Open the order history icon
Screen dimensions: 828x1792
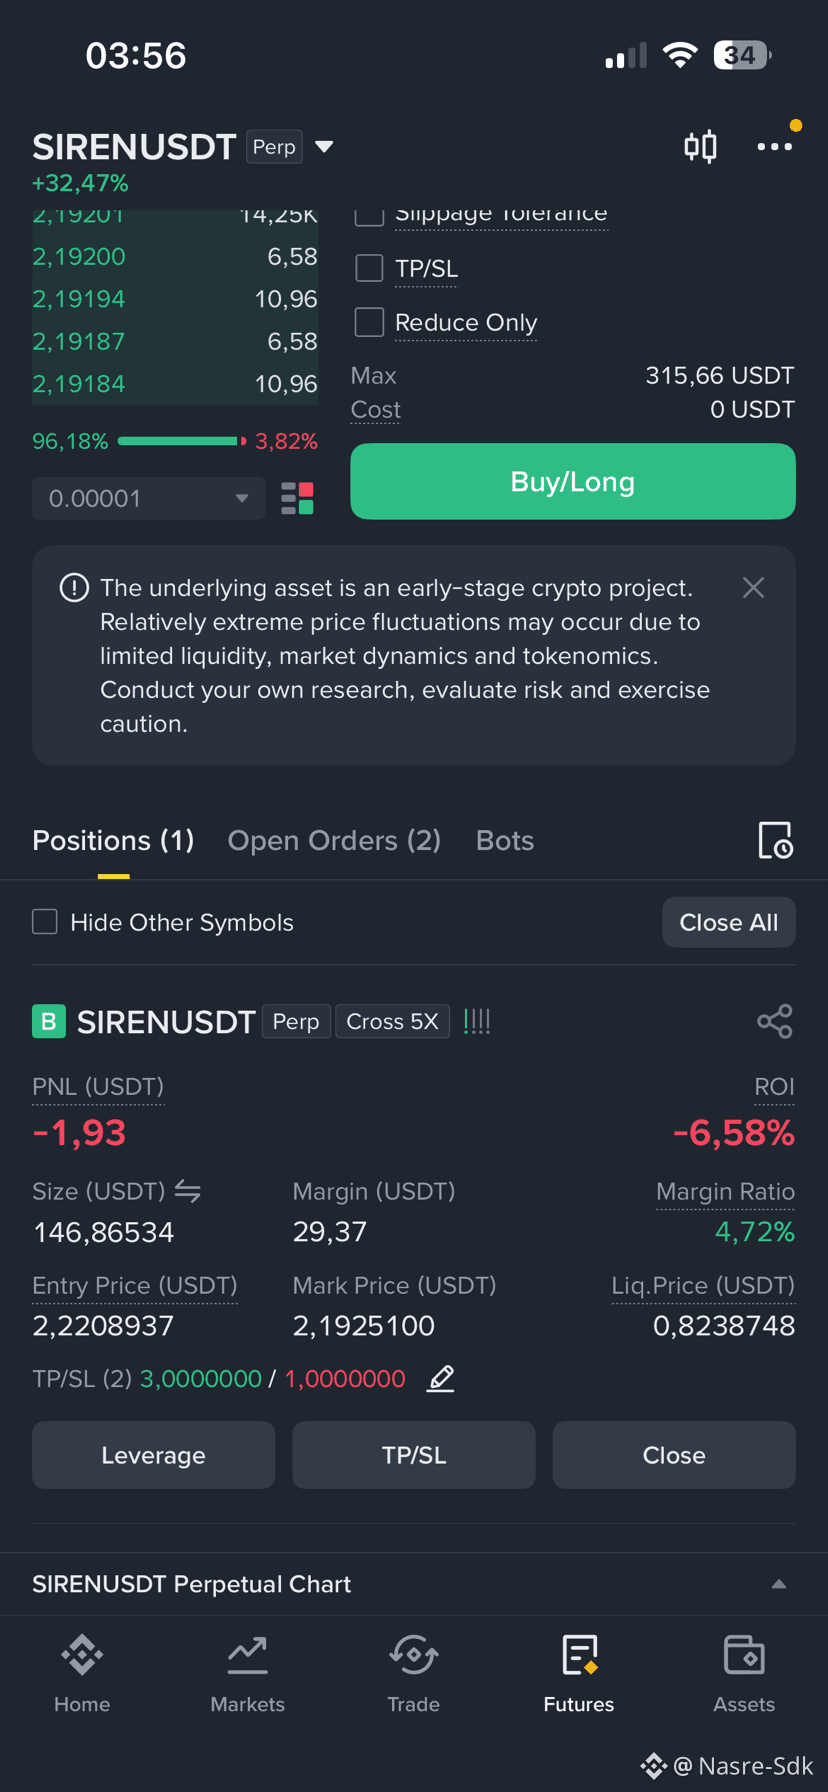(x=775, y=840)
